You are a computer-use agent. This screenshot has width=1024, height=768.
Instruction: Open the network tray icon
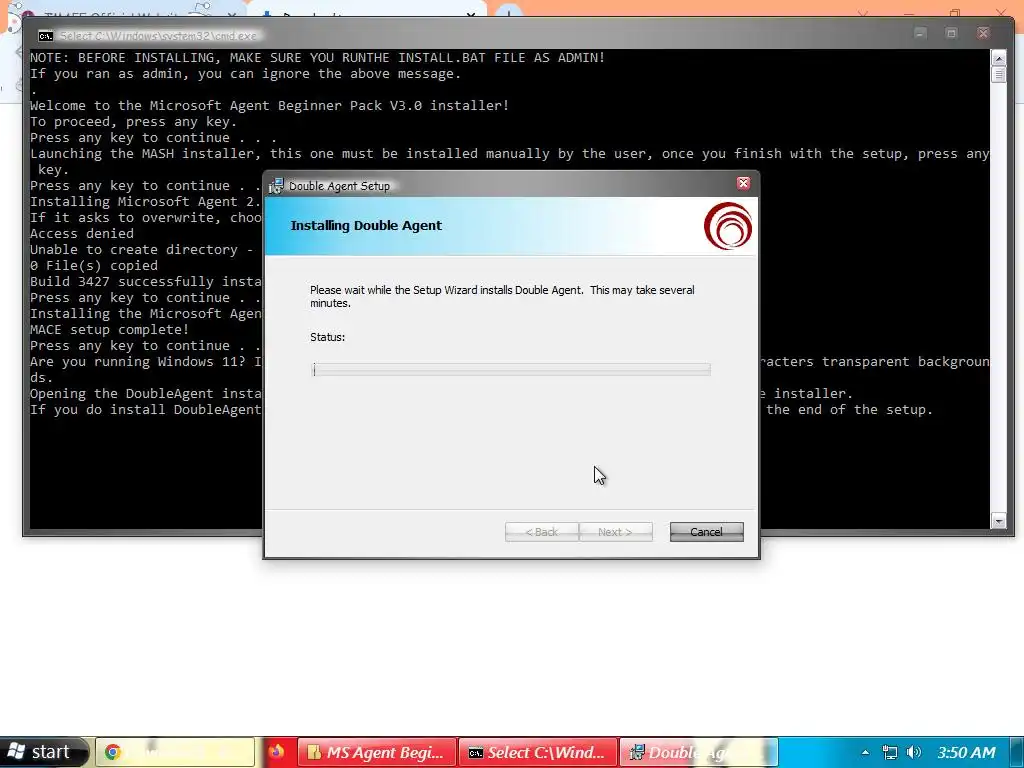click(889, 752)
